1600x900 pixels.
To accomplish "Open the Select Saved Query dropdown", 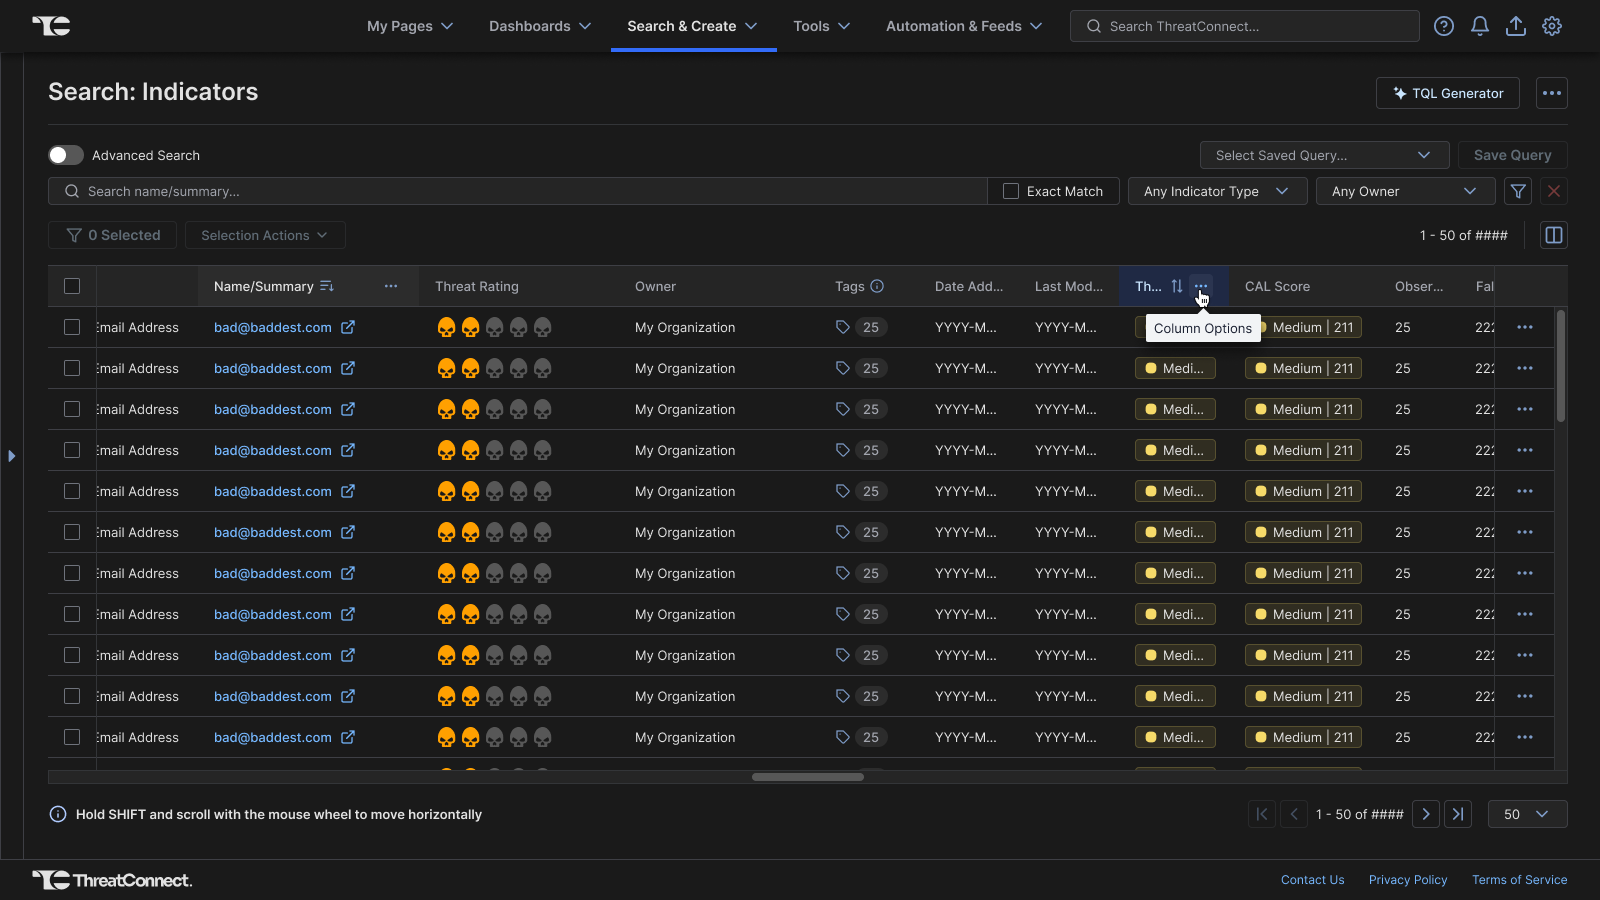I will 1323,155.
